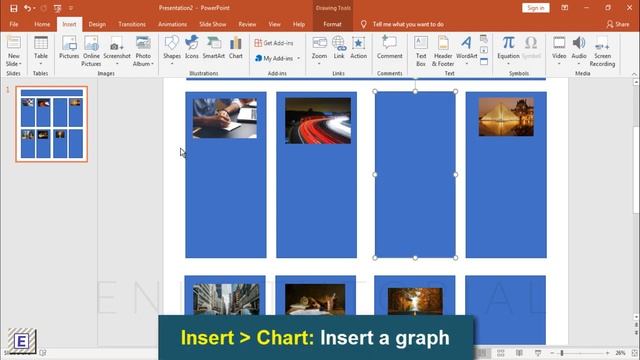Insert Object icon in Text group
This screenshot has height=360, width=640.
(484, 62)
